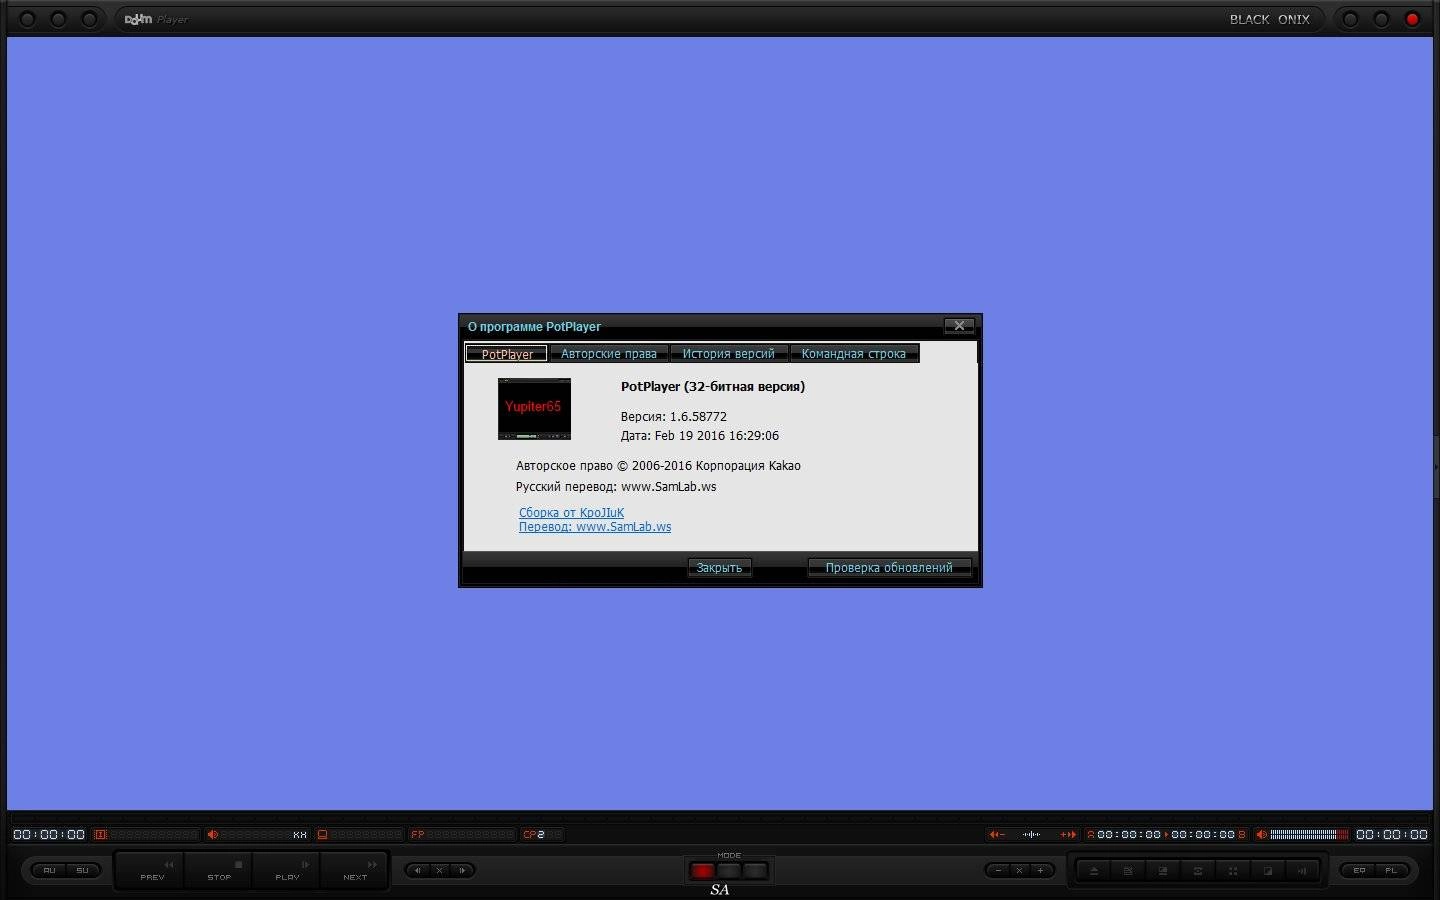1440x900 pixels.
Task: Click the X reset icon between frame steps
Action: [x=439, y=870]
